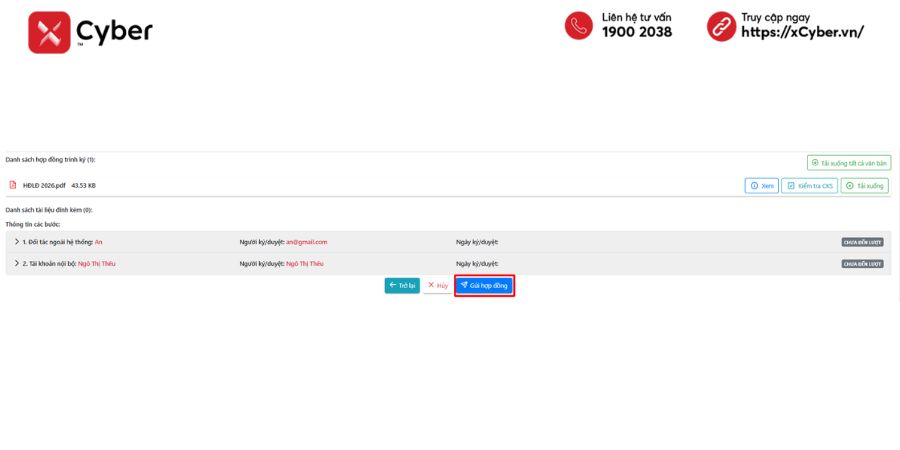Click the paper plane send icon
Image resolution: width=900 pixels, height=450 pixels.
[x=464, y=285]
